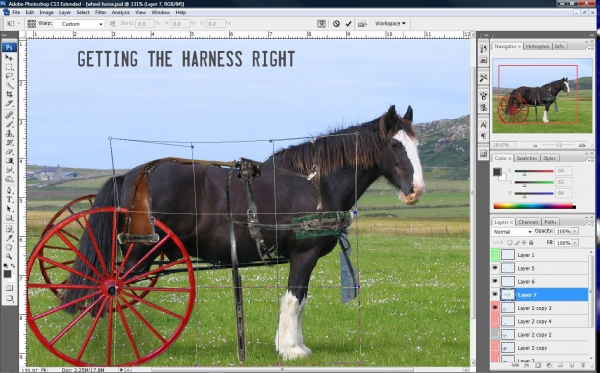The width and height of the screenshot is (600, 373).
Task: Switch to the Swatches tab
Action: (527, 158)
